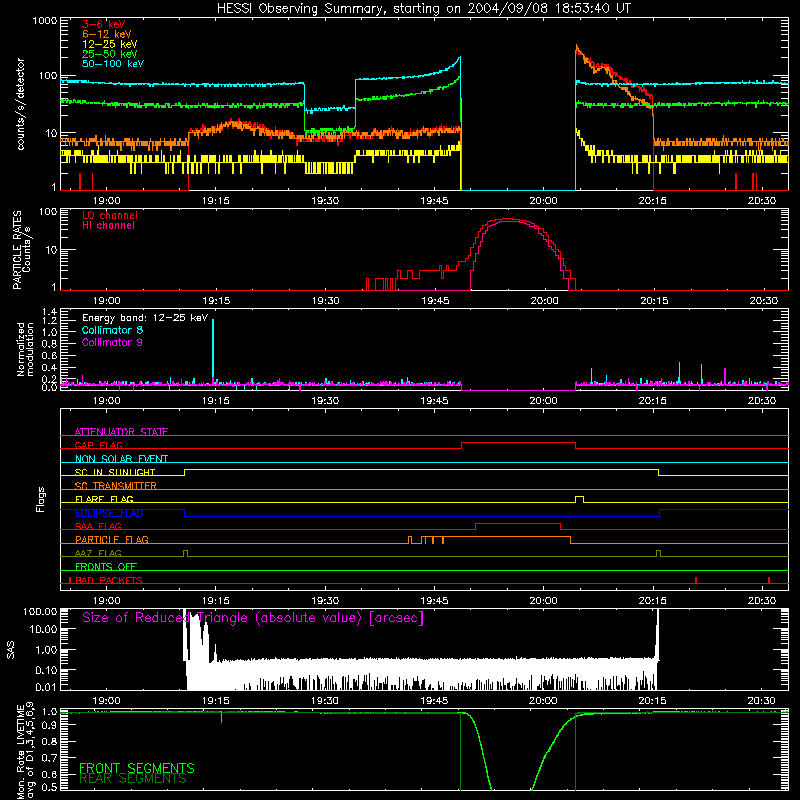Select the PARTICLE FLAG label

(x=112, y=539)
